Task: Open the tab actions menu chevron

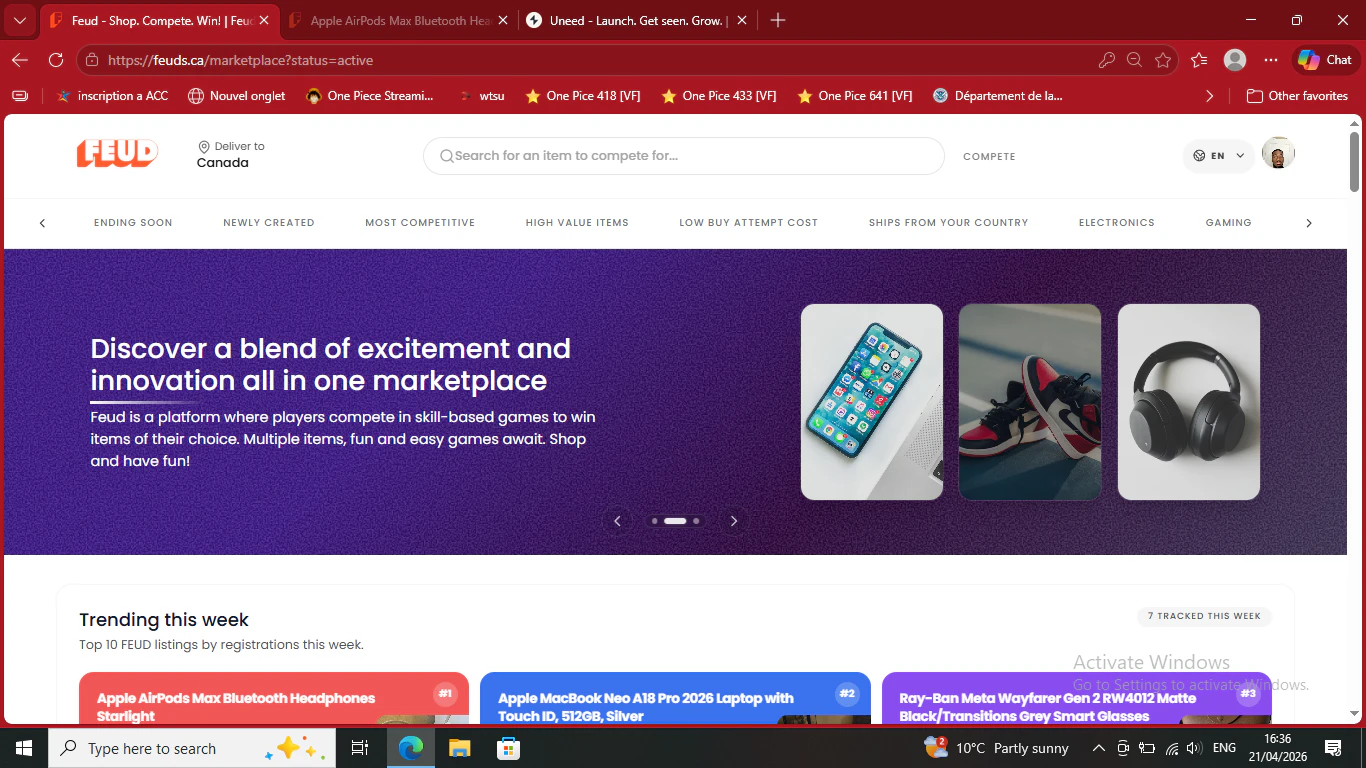Action: click(x=20, y=20)
